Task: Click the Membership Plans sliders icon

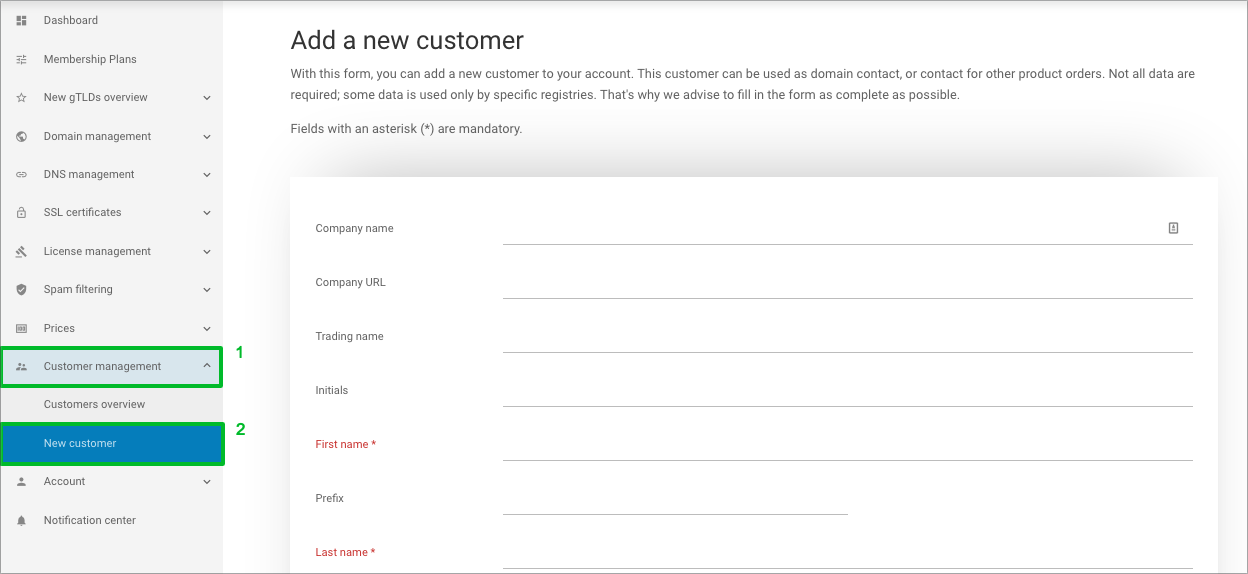Action: [x=21, y=59]
